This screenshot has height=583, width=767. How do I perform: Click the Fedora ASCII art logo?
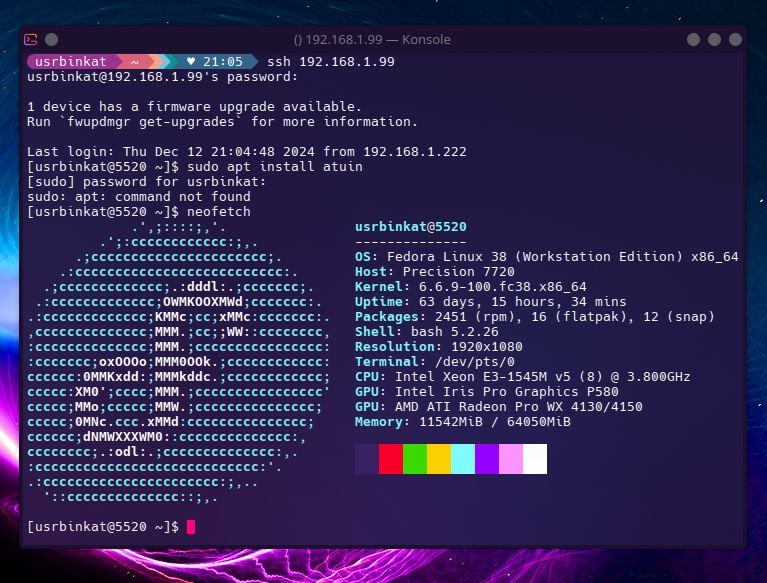[179, 362]
